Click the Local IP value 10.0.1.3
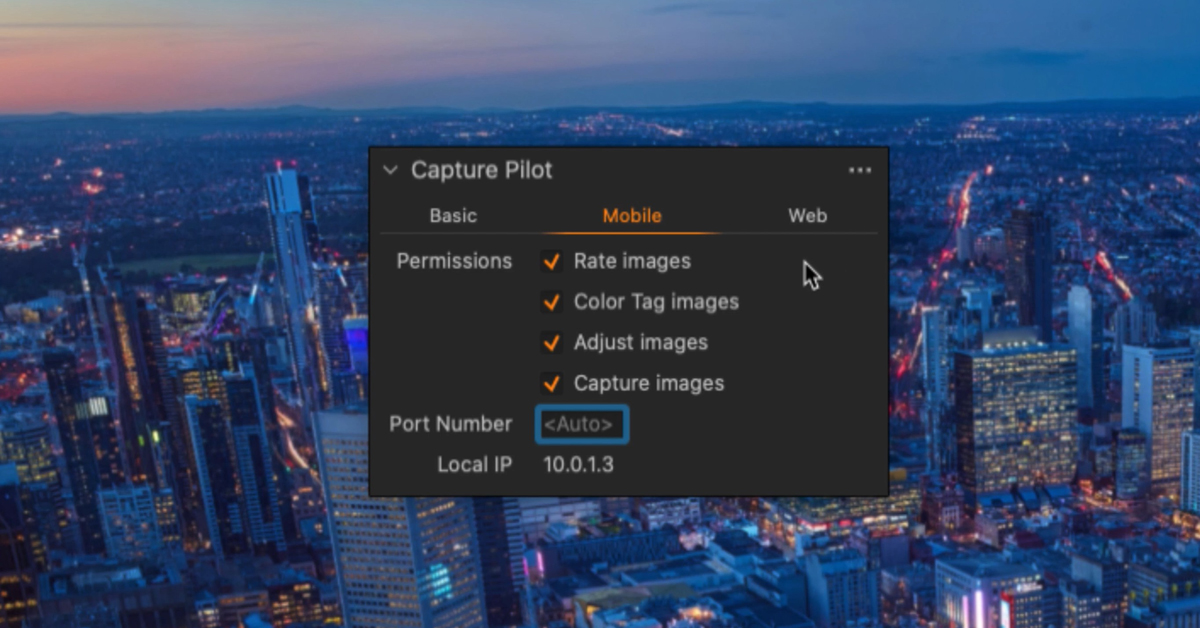The width and height of the screenshot is (1200, 628). tap(579, 465)
